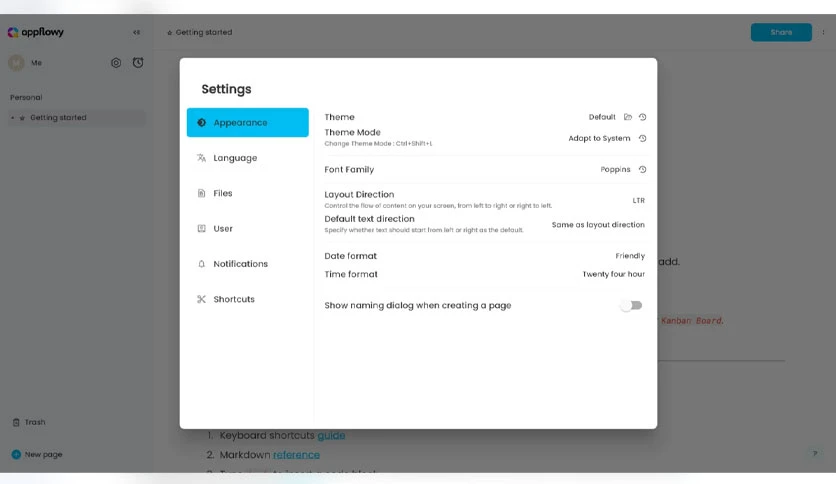
Task: Click the Language tab translate icon
Action: tap(201, 158)
